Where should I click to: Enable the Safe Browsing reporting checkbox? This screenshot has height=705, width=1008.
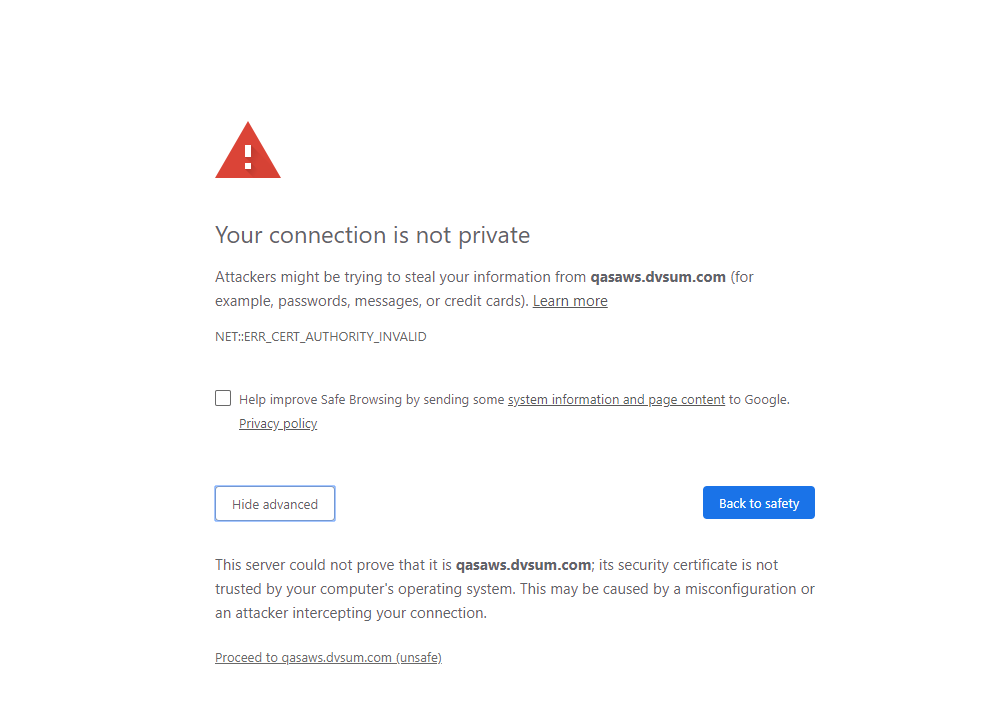coord(223,398)
